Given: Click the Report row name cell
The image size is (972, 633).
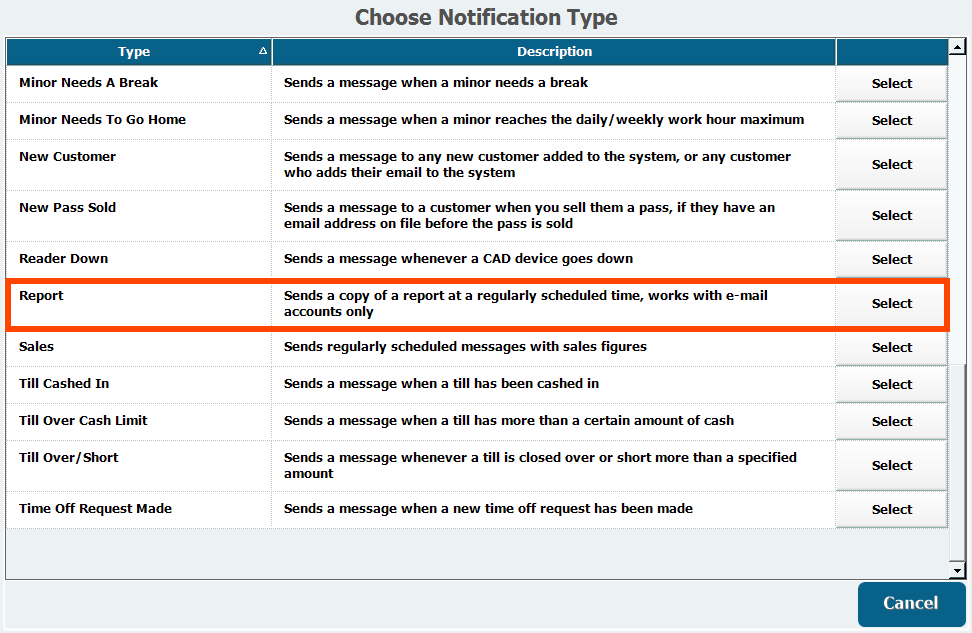Looking at the screenshot, I should click(x=41, y=296).
